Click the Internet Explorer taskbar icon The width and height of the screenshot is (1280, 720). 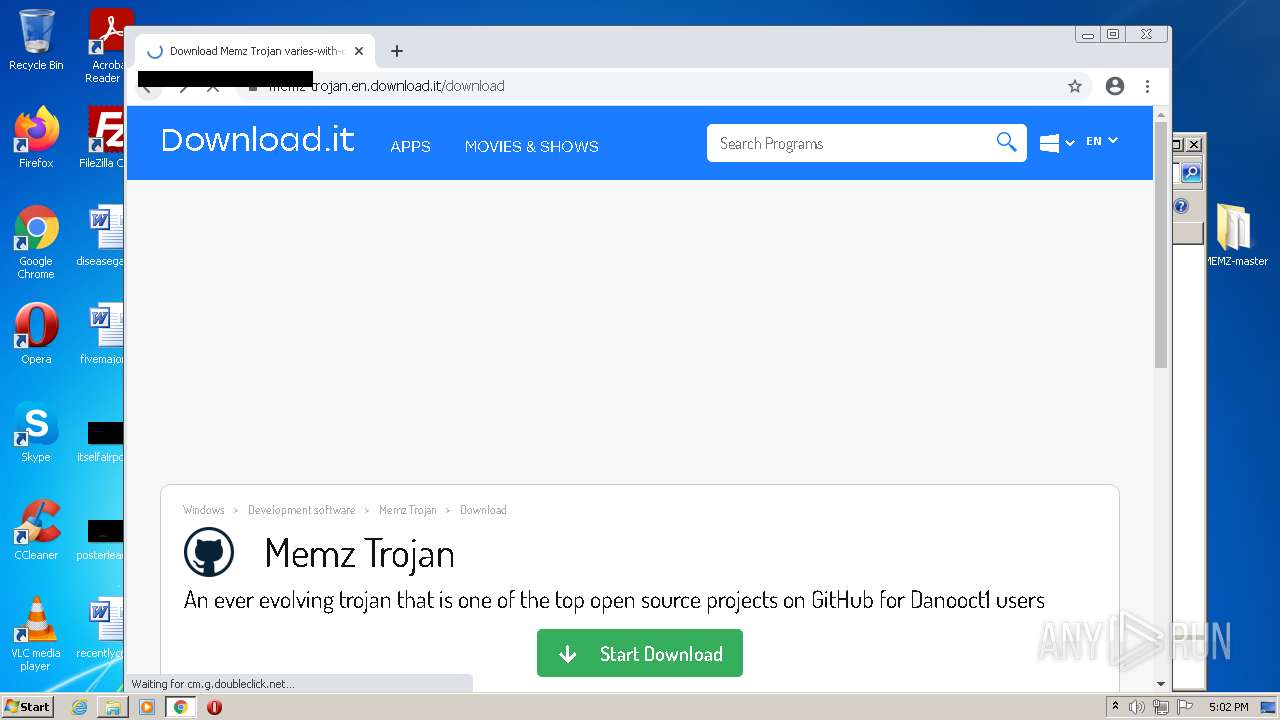(79, 707)
